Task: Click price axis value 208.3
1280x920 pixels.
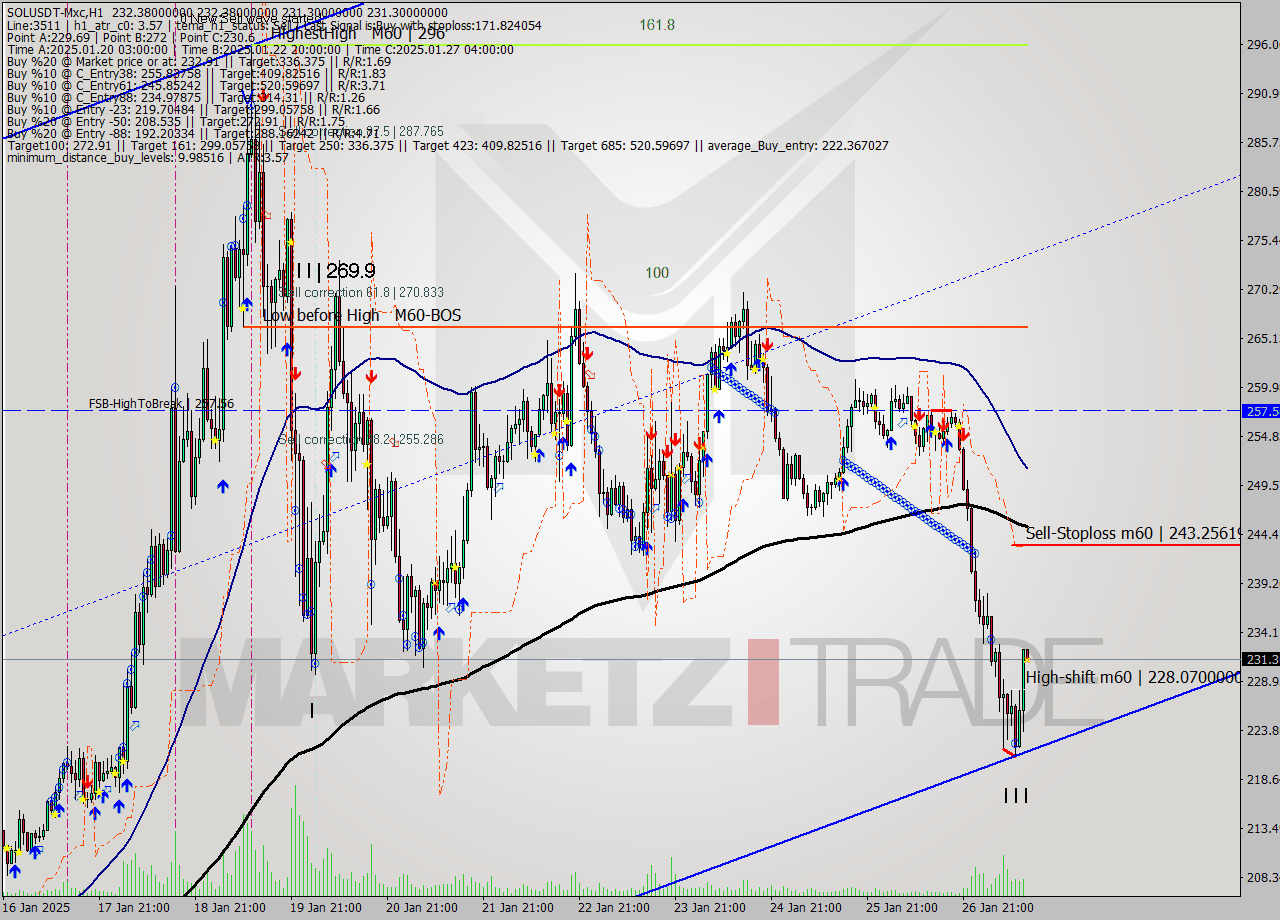Action: pos(1261,877)
